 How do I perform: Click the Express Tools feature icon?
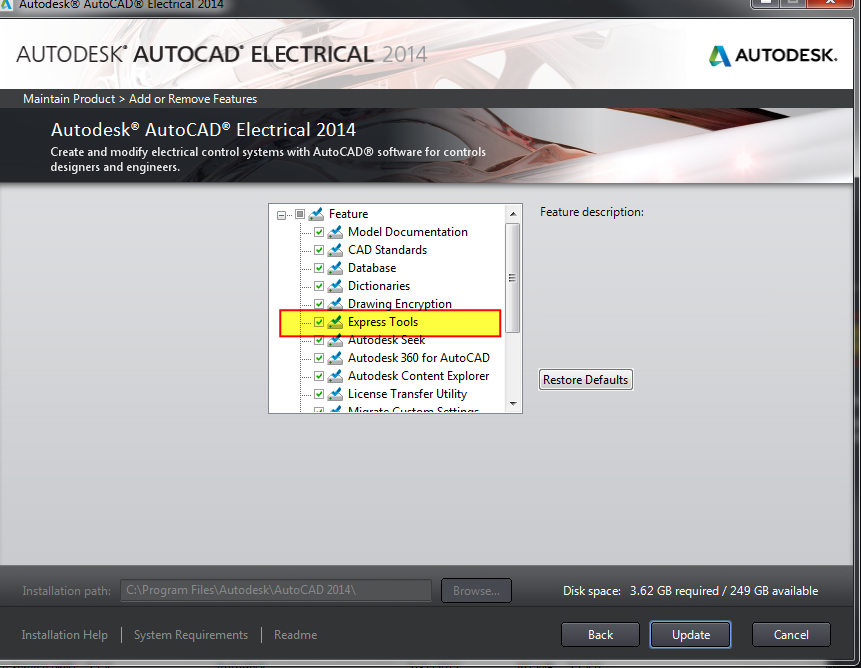coord(335,322)
